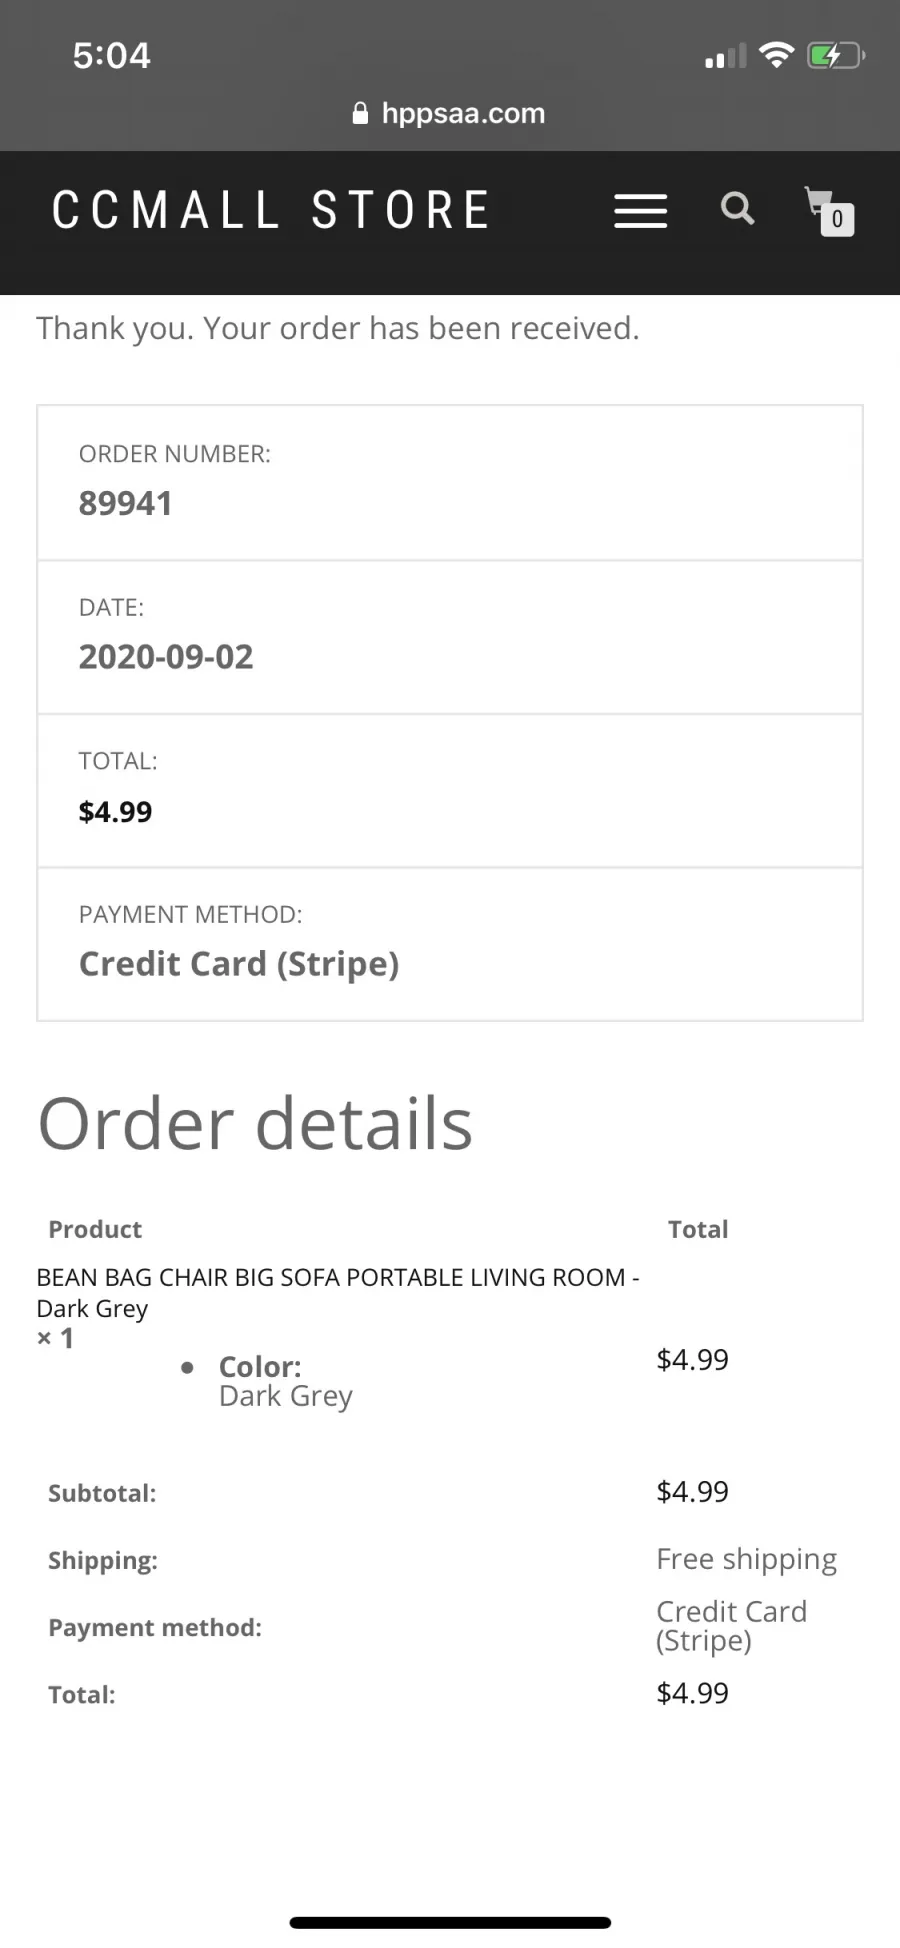
Task: Tap the home indicator bar at bottom
Action: [450, 1922]
